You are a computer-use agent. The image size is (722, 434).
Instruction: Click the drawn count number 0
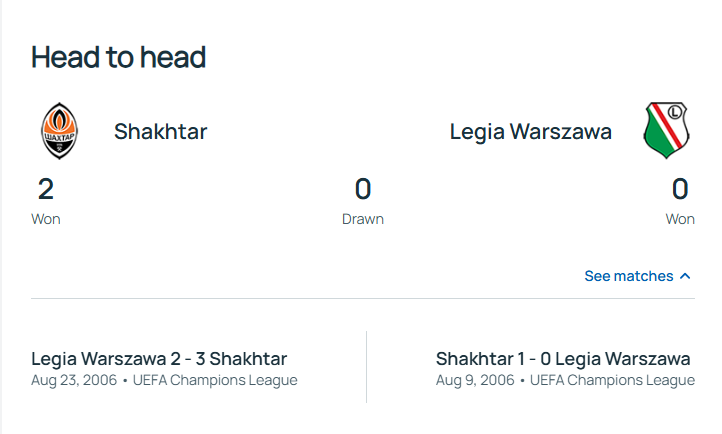coord(363,189)
